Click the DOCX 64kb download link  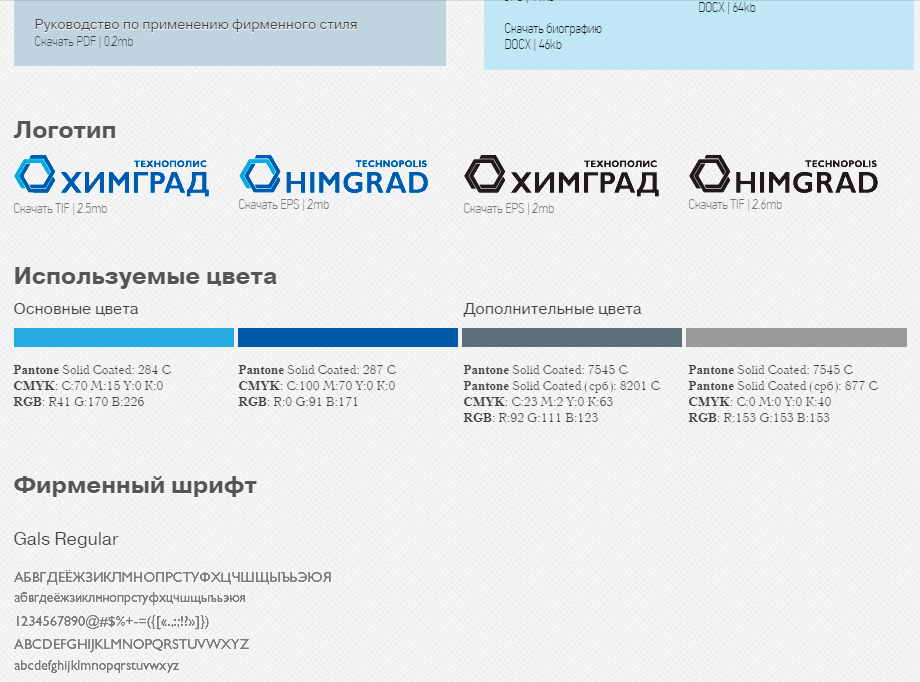tap(726, 8)
